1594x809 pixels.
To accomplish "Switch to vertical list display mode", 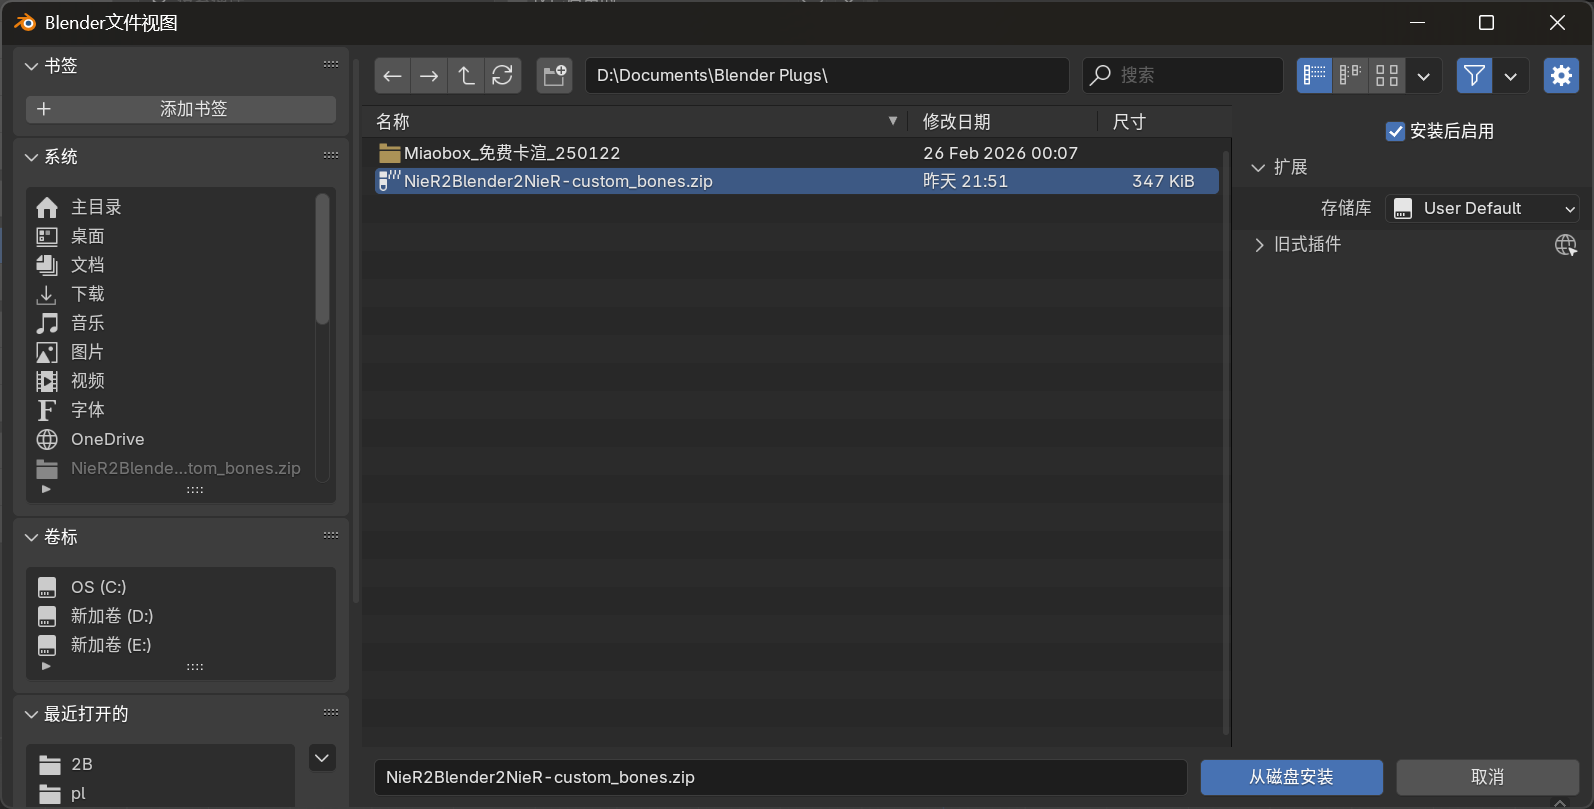I will pyautogui.click(x=1314, y=76).
